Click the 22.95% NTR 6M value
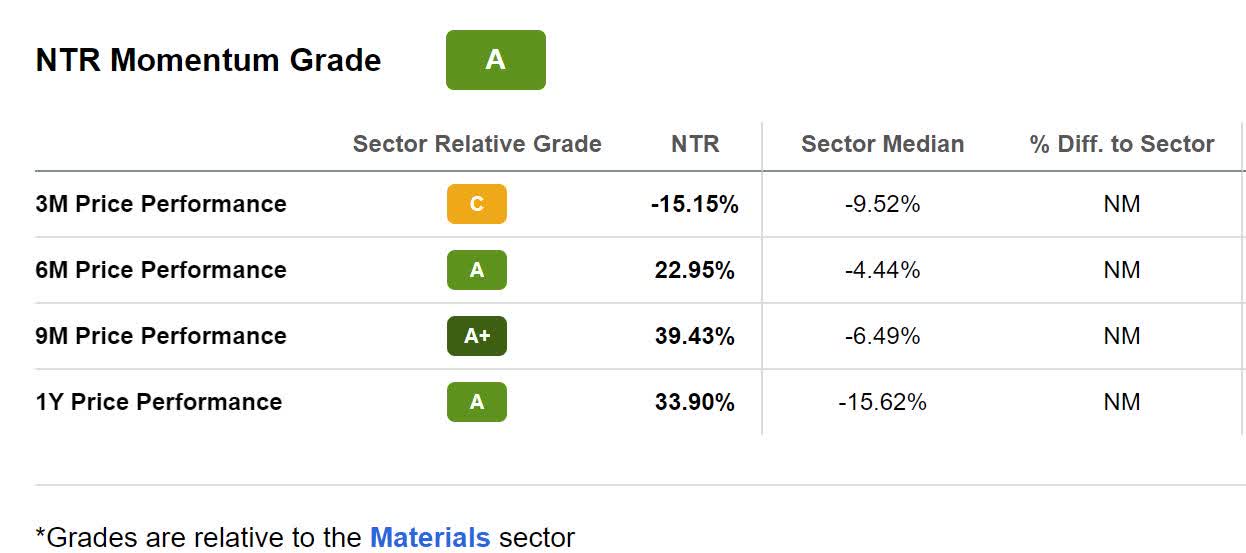Viewport: 1246px width, 553px height. 694,270
